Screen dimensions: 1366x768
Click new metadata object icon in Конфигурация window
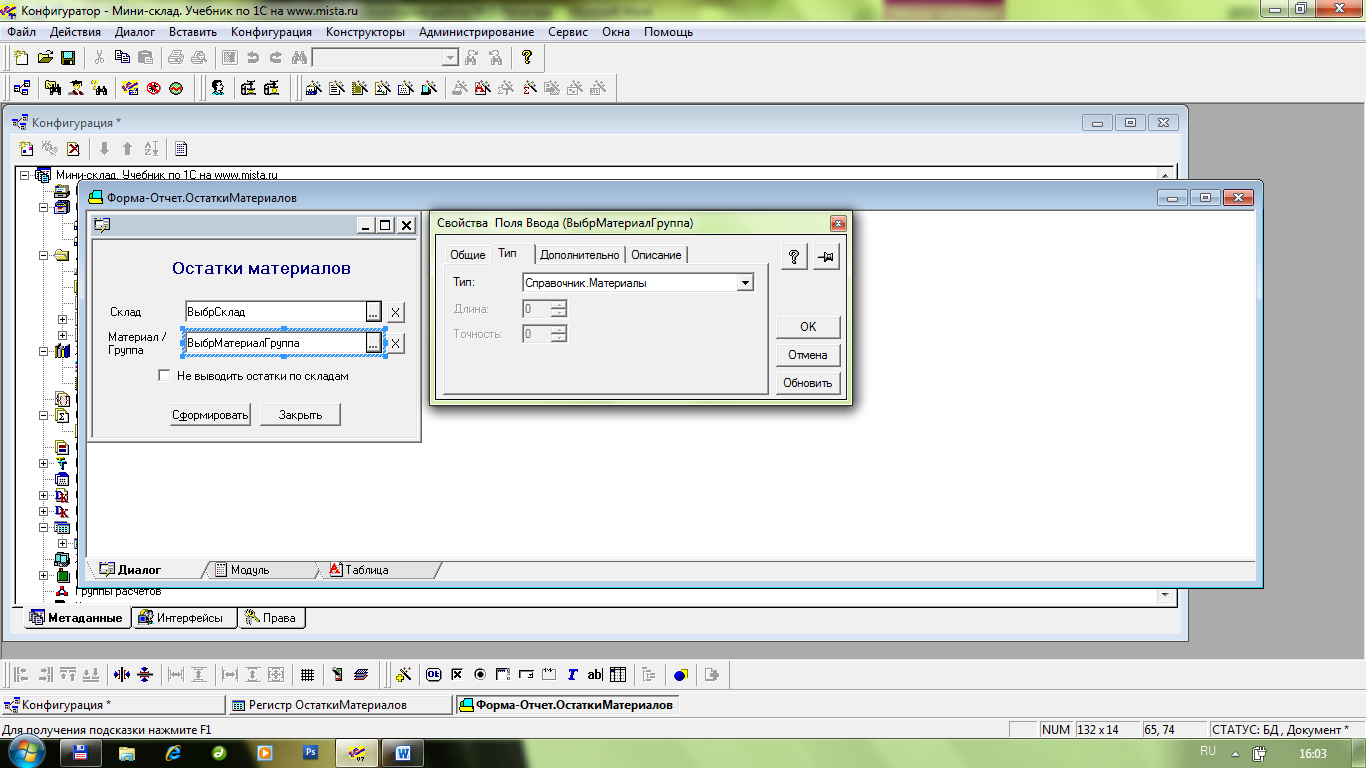pyautogui.click(x=27, y=149)
